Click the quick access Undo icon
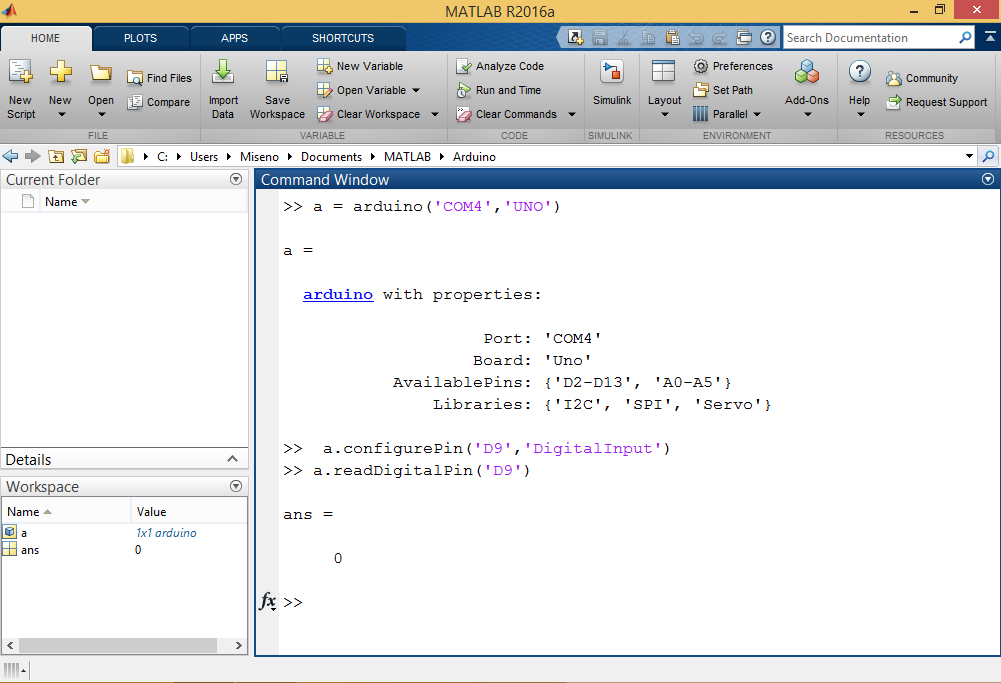1001x683 pixels. point(696,38)
